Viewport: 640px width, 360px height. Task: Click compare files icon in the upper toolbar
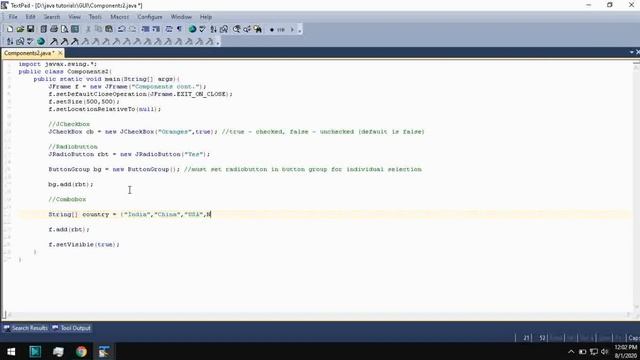click(224, 29)
